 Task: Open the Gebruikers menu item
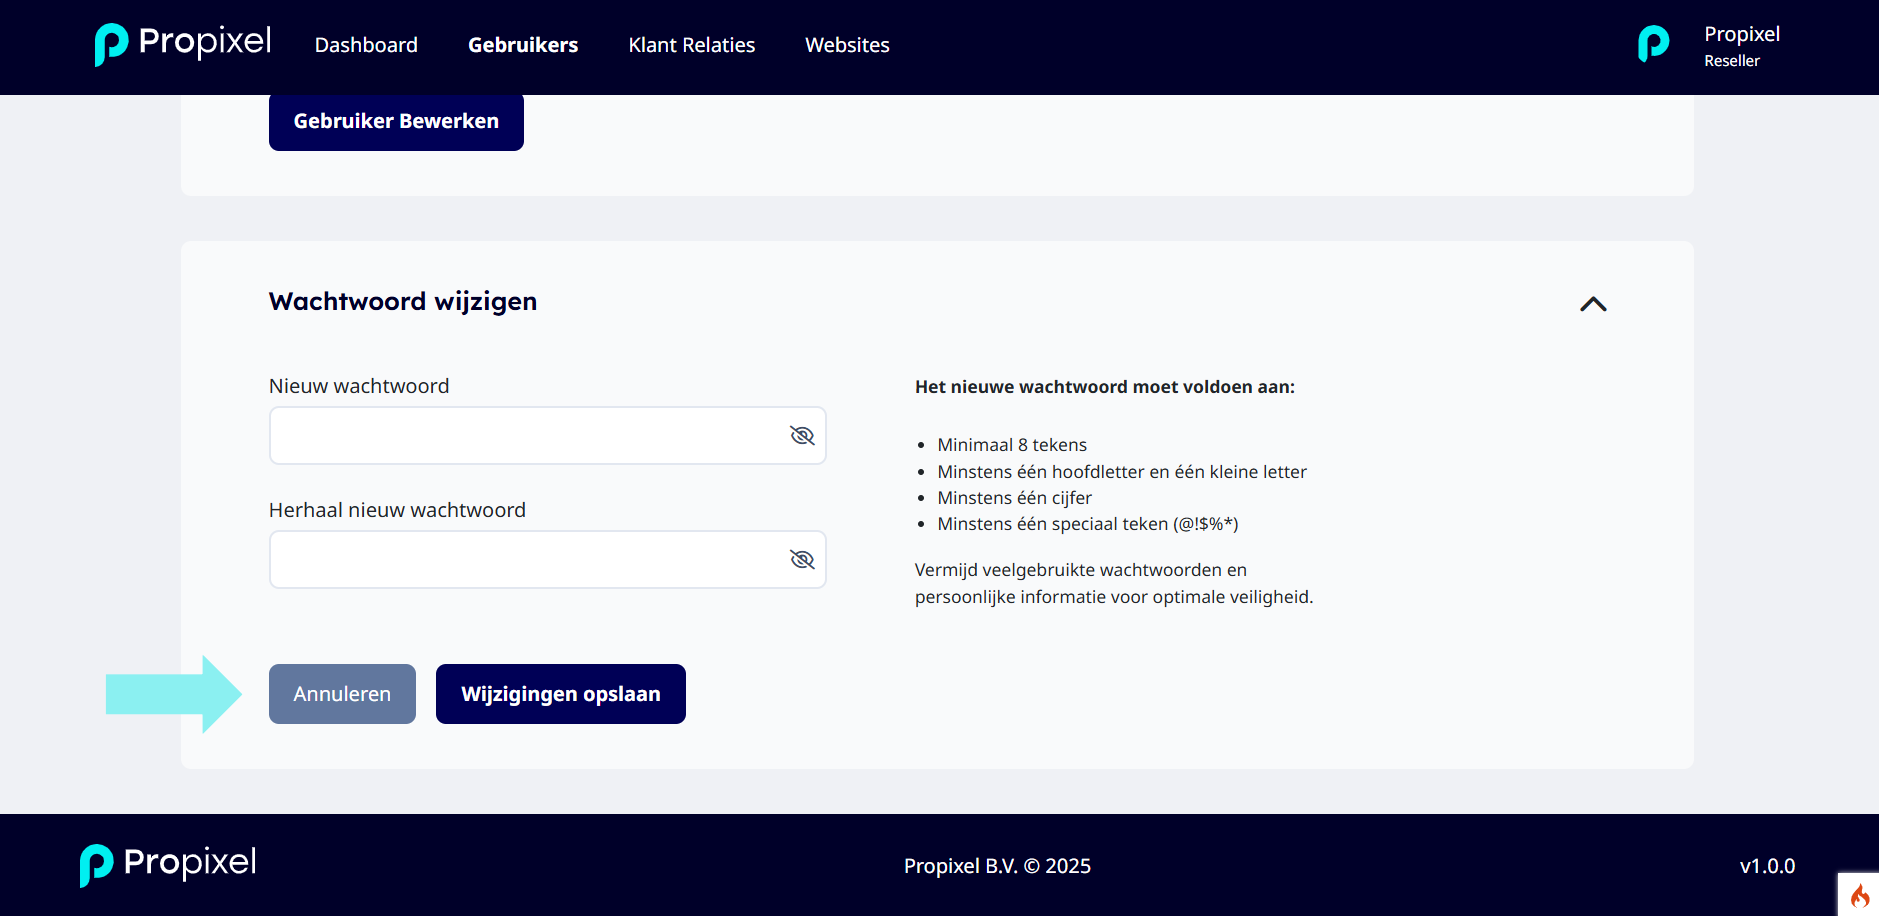click(x=523, y=45)
